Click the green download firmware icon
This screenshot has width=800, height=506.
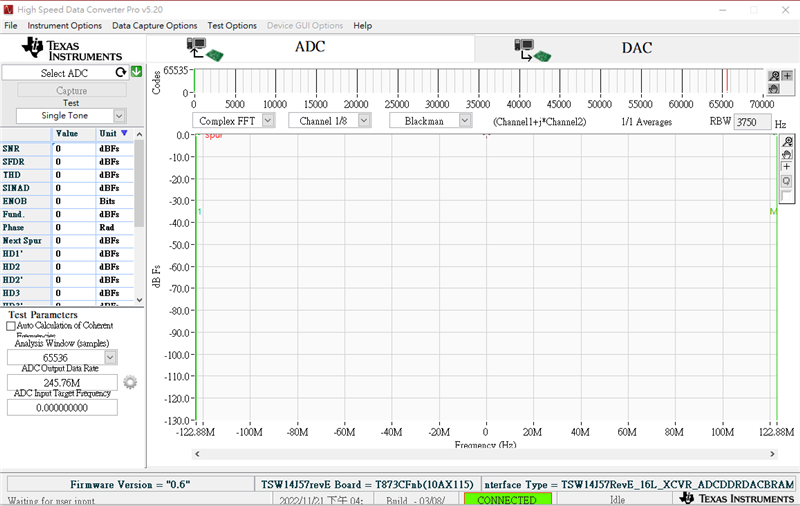[x=137, y=72]
